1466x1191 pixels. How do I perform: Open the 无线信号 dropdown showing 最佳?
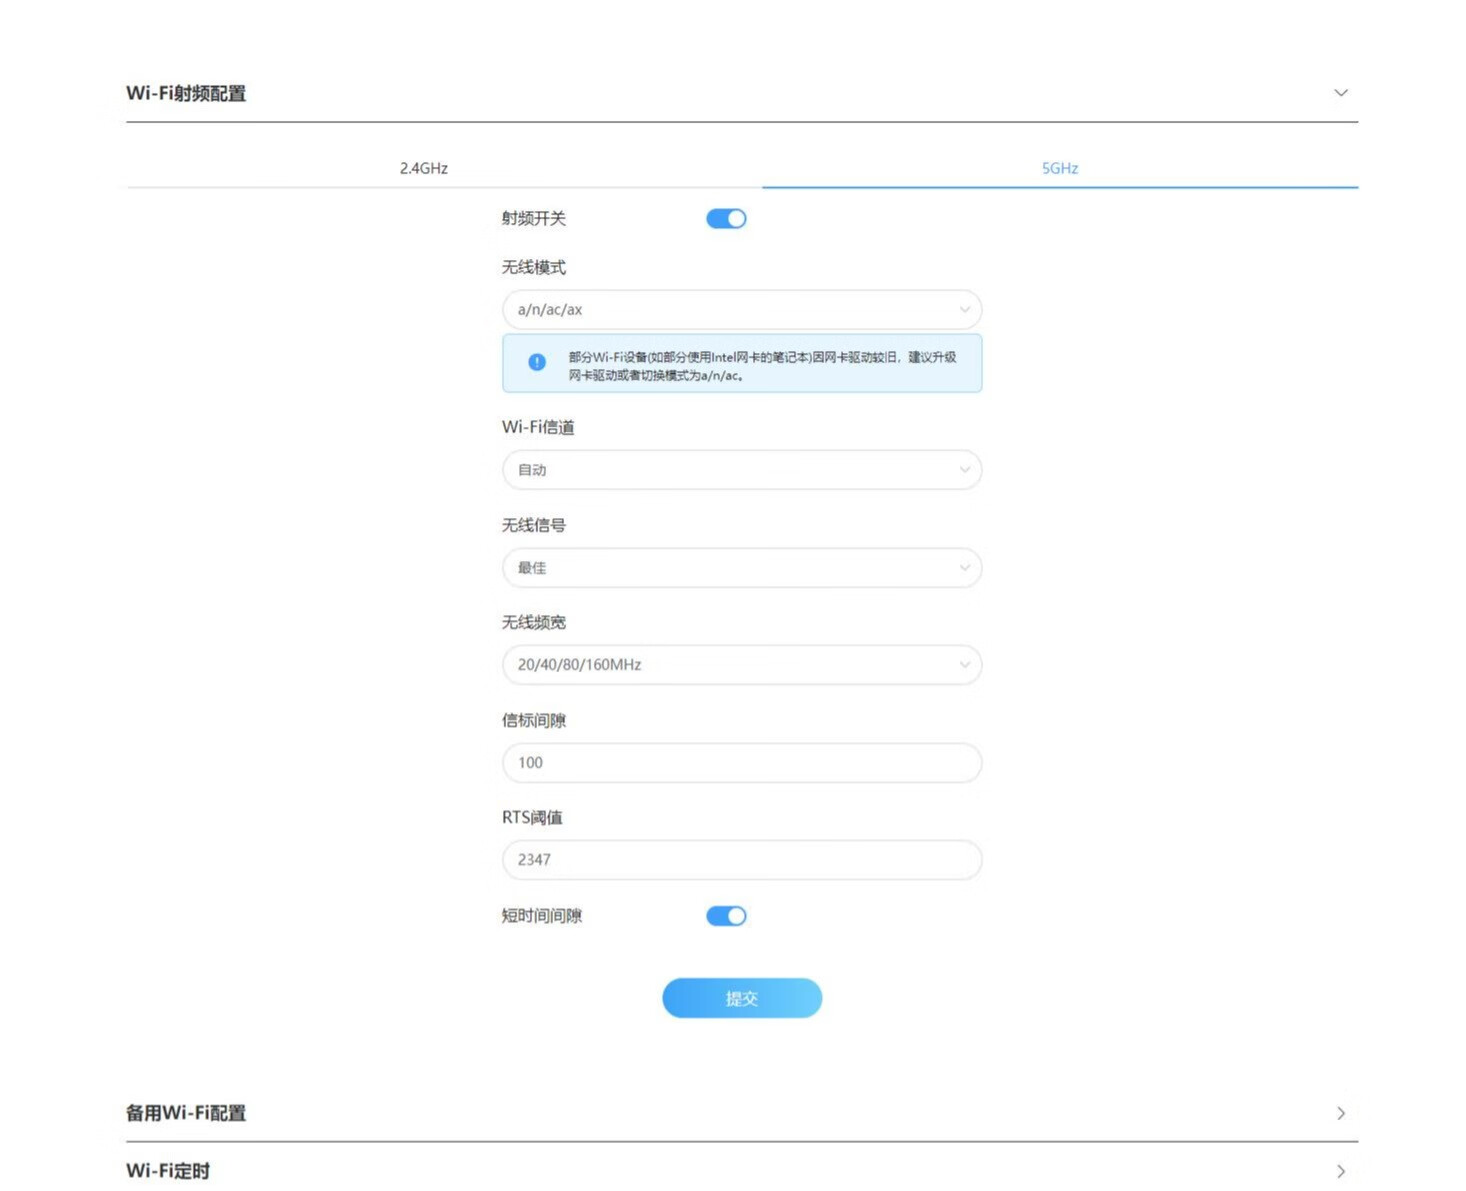point(741,568)
